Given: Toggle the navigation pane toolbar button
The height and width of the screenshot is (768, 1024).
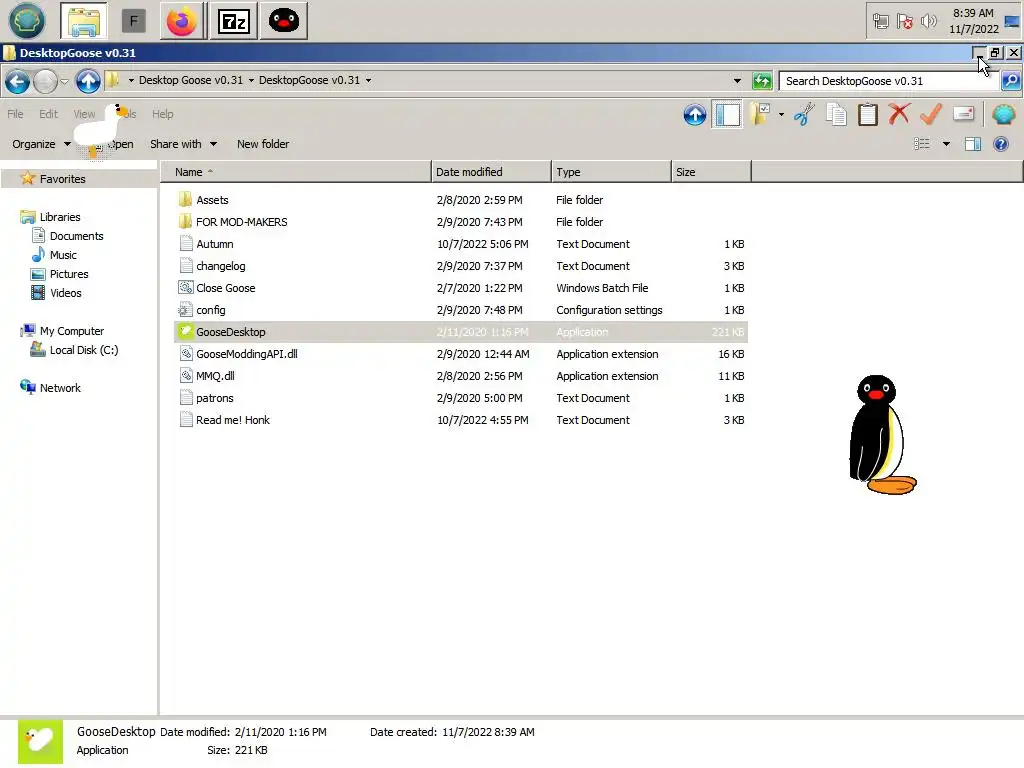Looking at the screenshot, I should point(728,115).
